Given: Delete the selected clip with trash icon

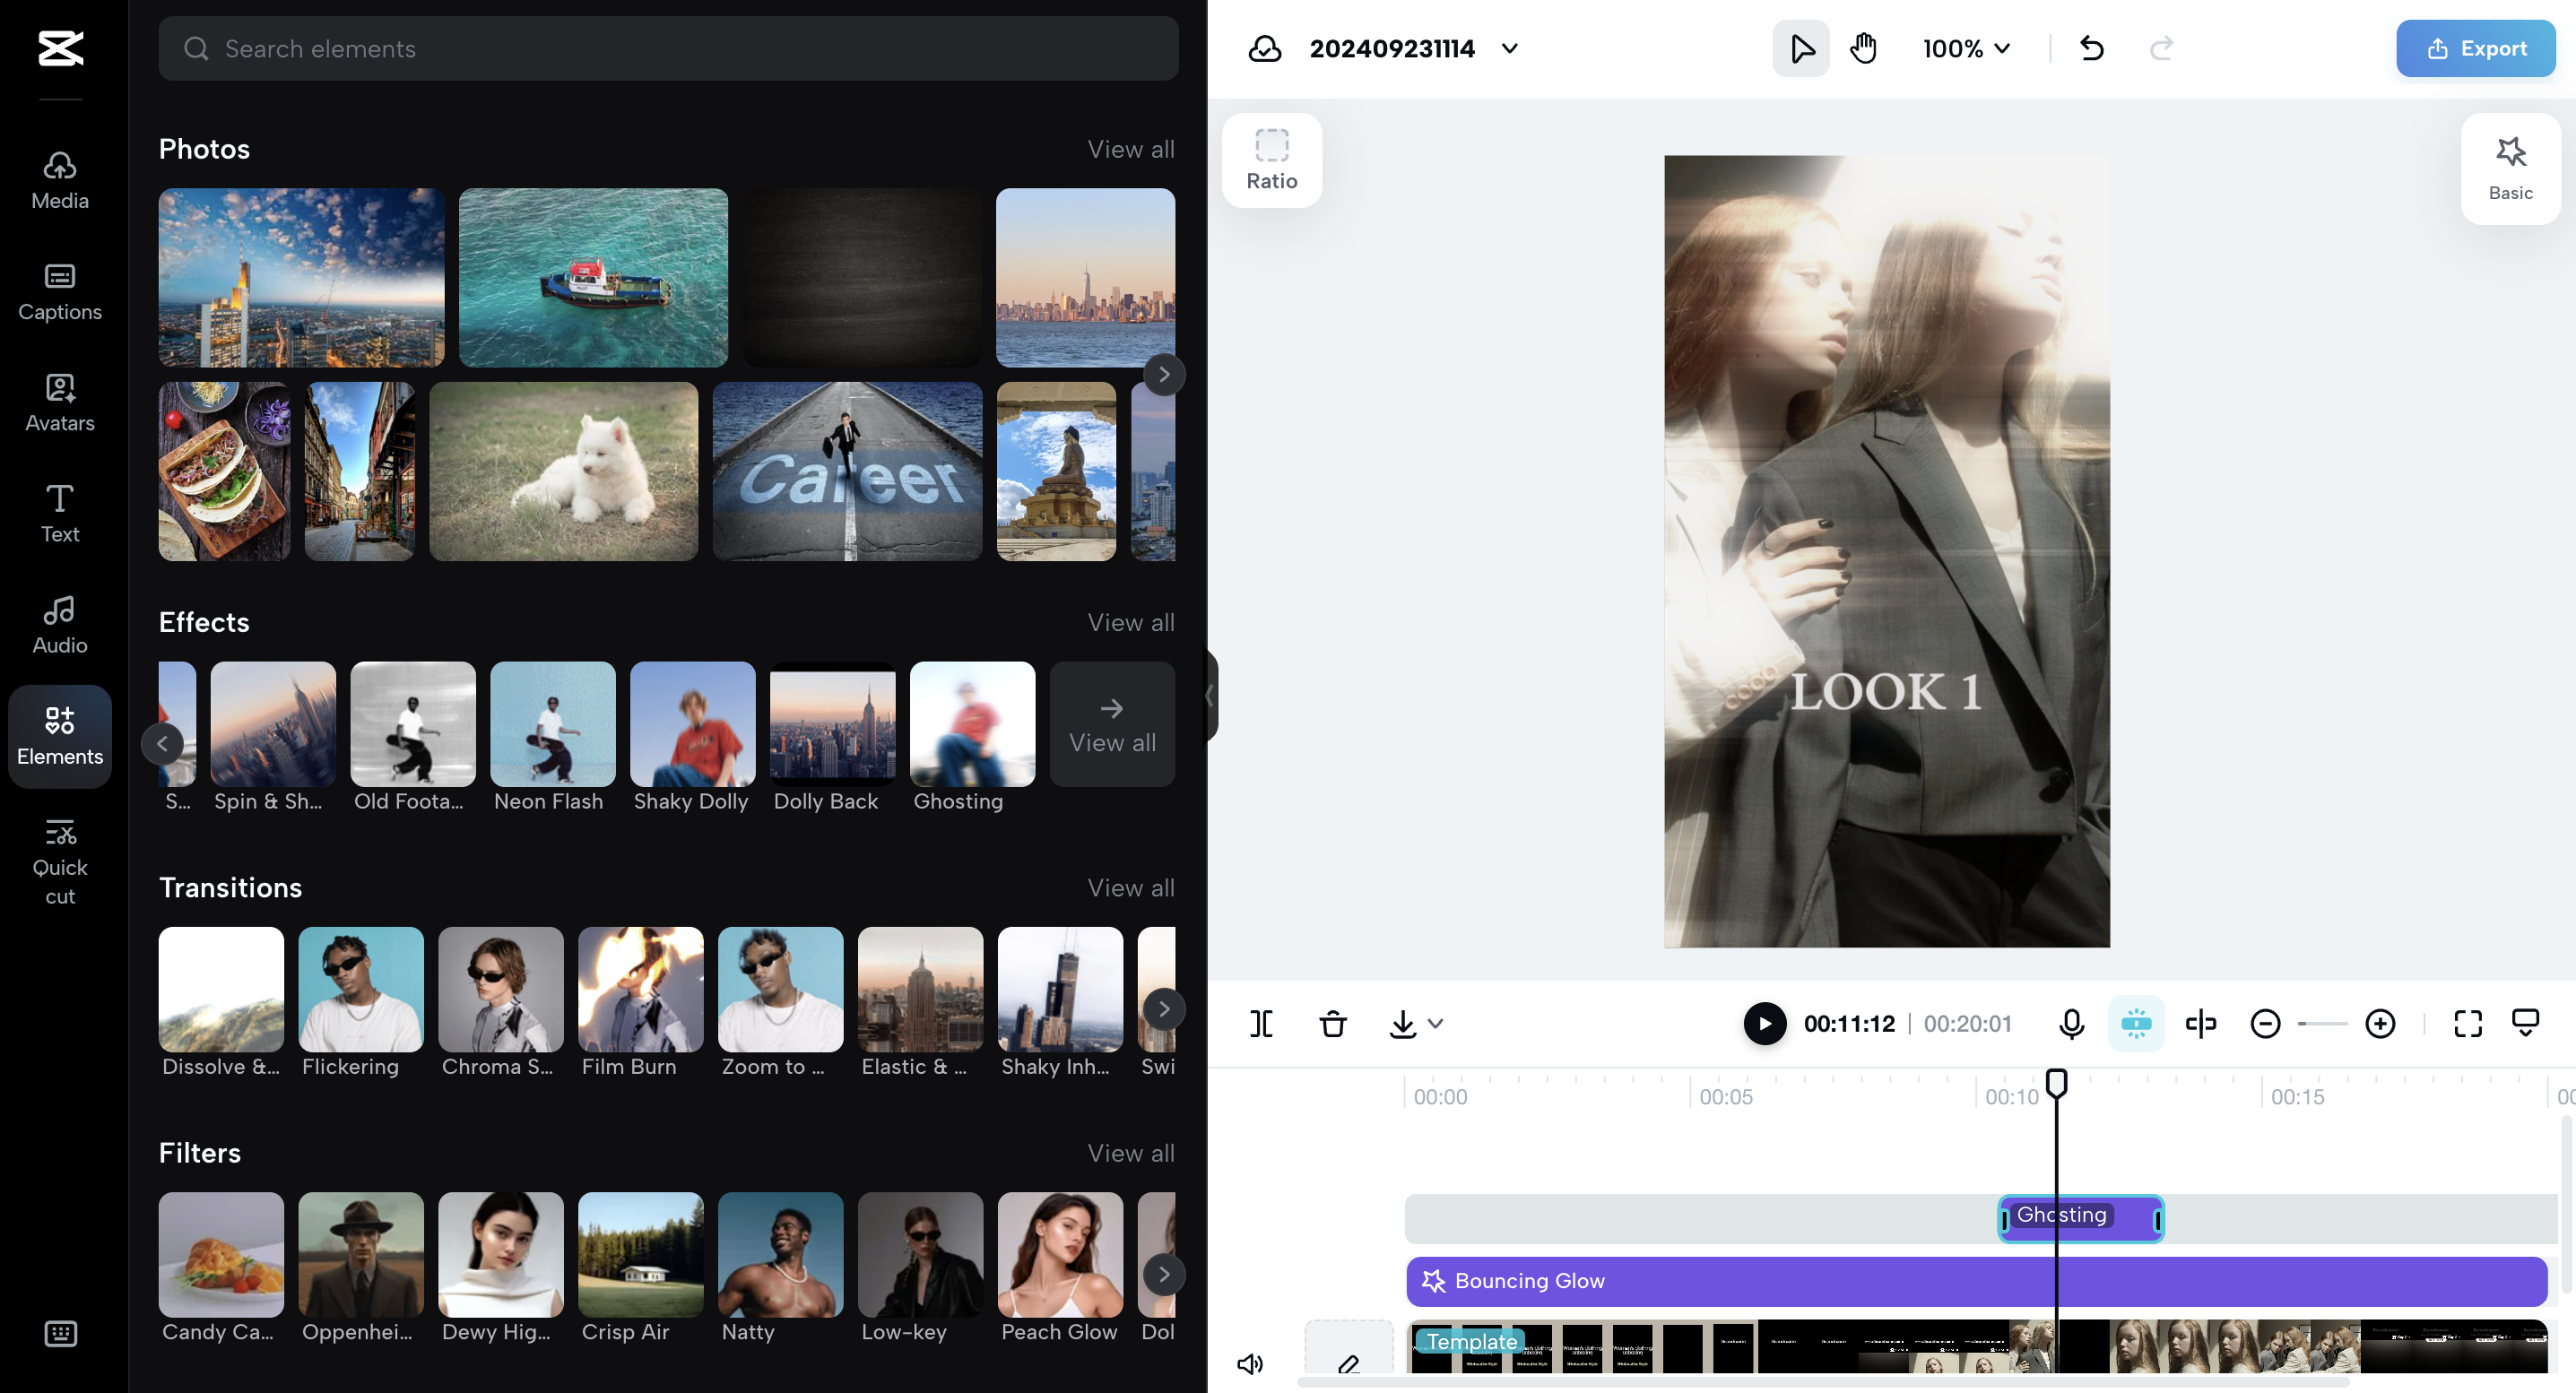Looking at the screenshot, I should [1332, 1023].
